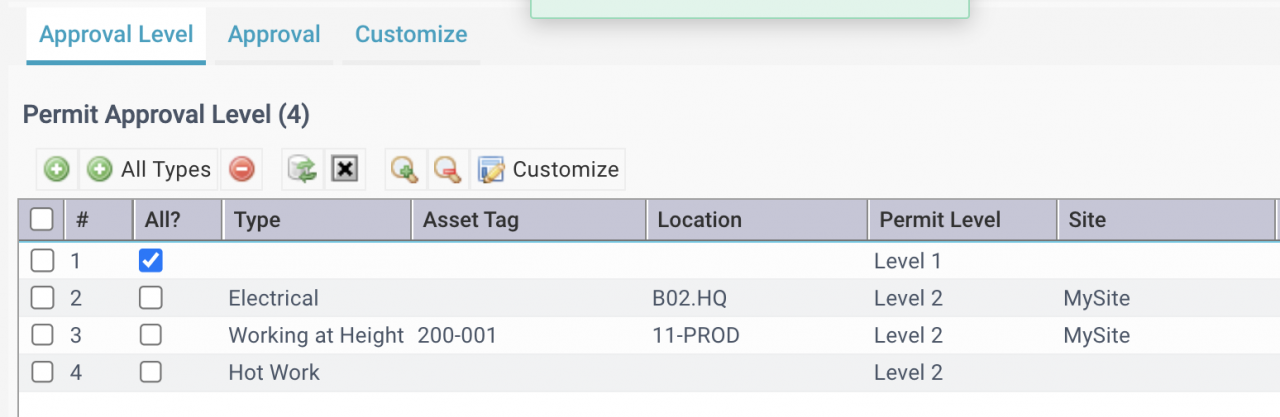Click the red delete row icon
Viewport: 1280px width, 417px height.
click(x=241, y=170)
